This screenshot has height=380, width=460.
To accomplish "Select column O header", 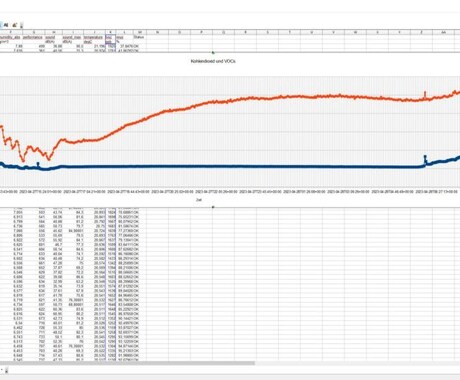I will [179, 32].
